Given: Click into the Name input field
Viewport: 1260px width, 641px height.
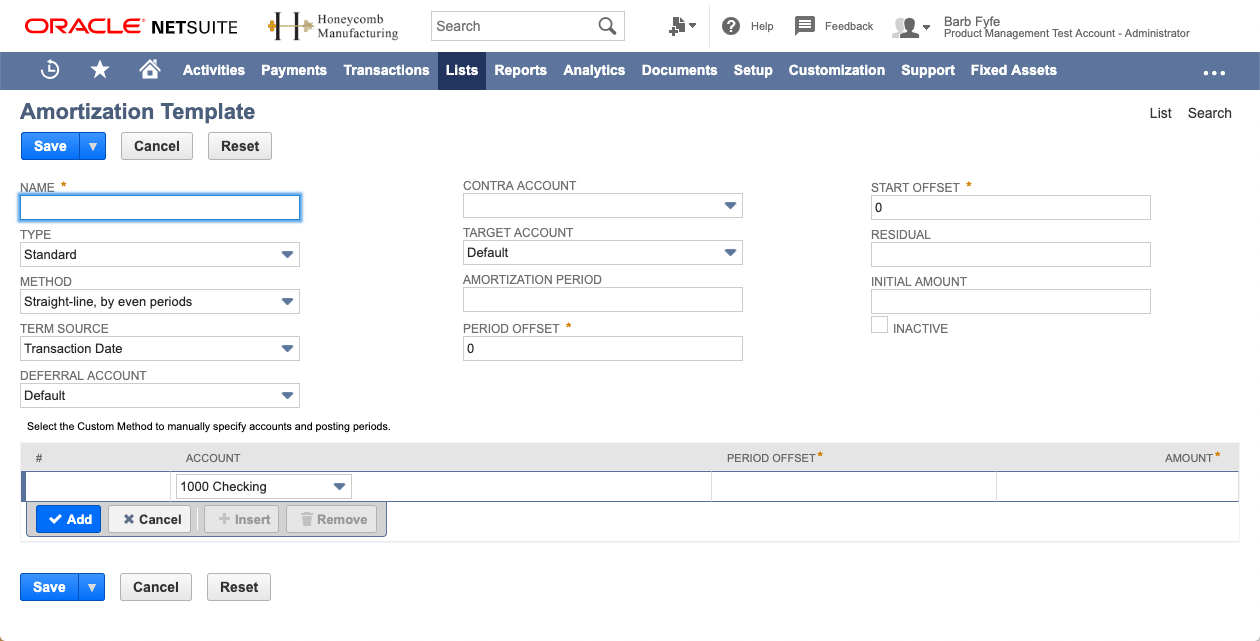Looking at the screenshot, I should tap(160, 208).
